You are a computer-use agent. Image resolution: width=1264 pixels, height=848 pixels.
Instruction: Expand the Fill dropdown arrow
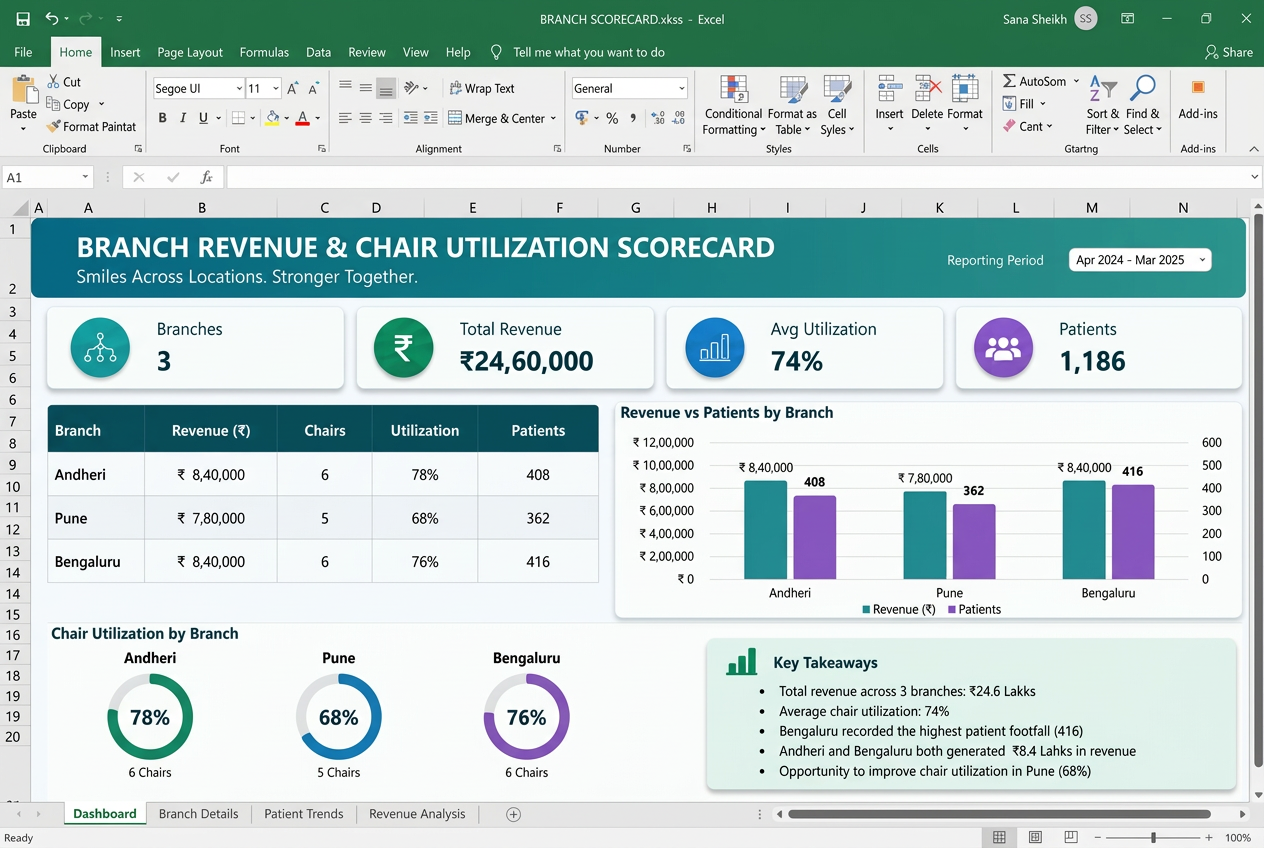pyautogui.click(x=1042, y=104)
